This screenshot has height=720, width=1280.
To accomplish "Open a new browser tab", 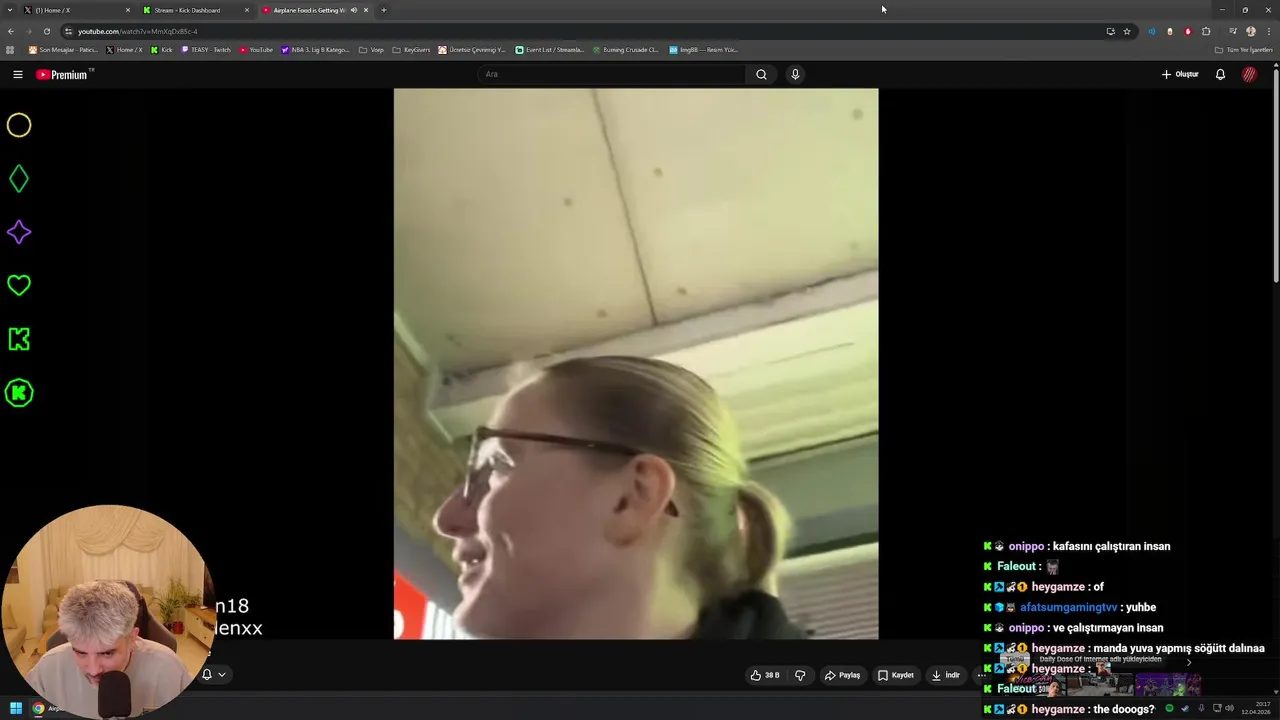I will 383,10.
